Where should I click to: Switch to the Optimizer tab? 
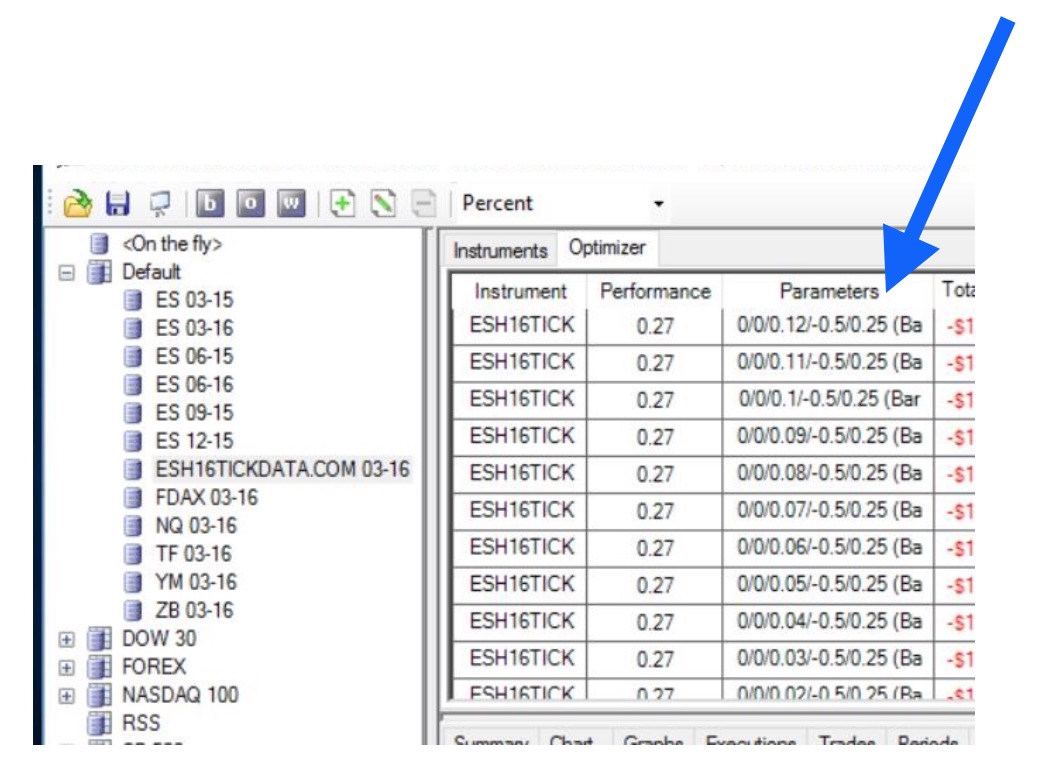(x=608, y=248)
